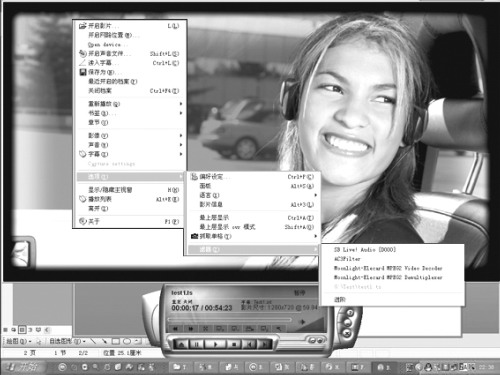This screenshot has width=500, height=375.
Task: Click the question mark help button on the player
Action: 350,313
